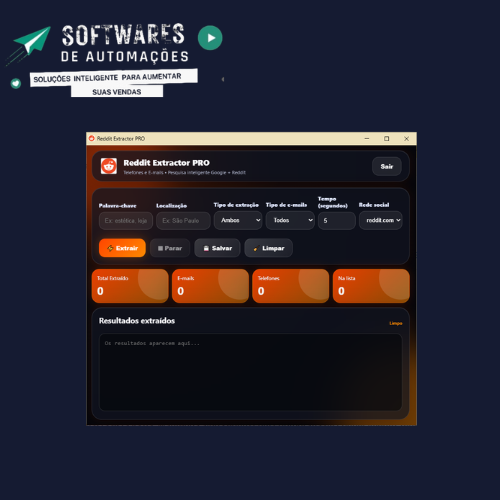Save results using the Salvar button
This screenshot has height=500, width=500.
[217, 248]
